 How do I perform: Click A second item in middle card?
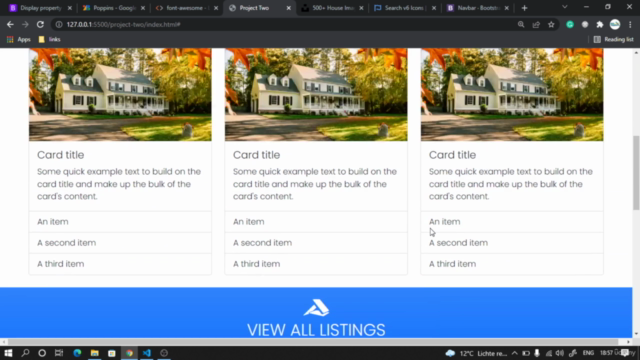(x=316, y=243)
